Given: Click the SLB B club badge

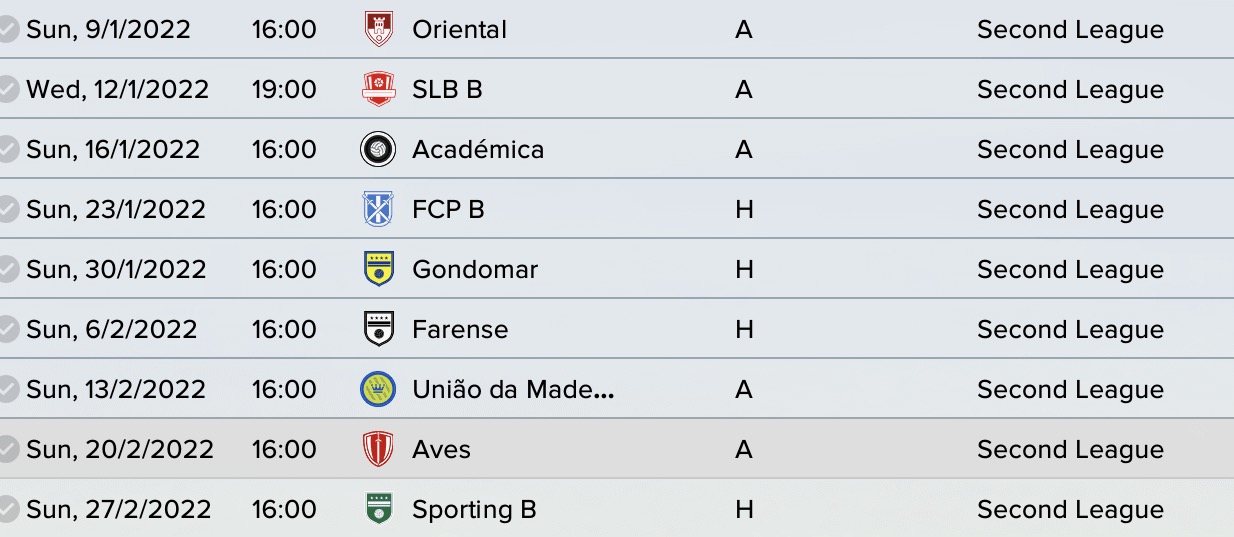Looking at the screenshot, I should coord(378,89).
